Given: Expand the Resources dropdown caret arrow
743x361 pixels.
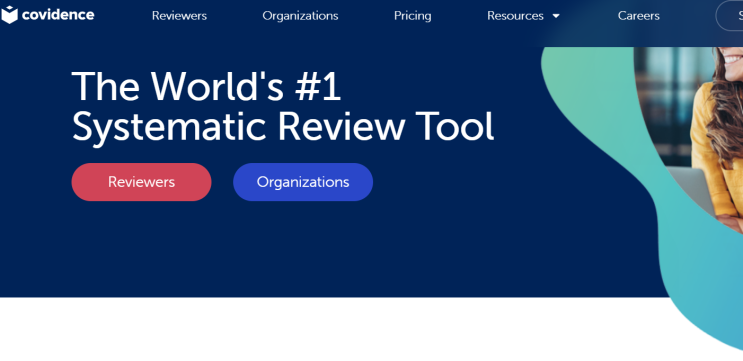Looking at the screenshot, I should [x=556, y=16].
